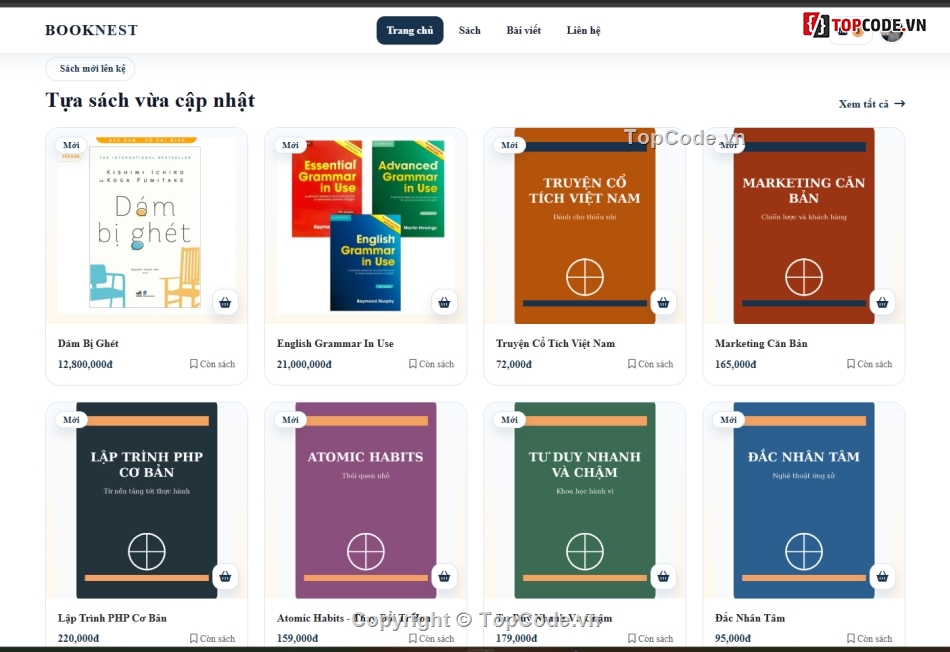
Task: Click basket icon on Marketing Căn Bản
Action: pos(882,302)
